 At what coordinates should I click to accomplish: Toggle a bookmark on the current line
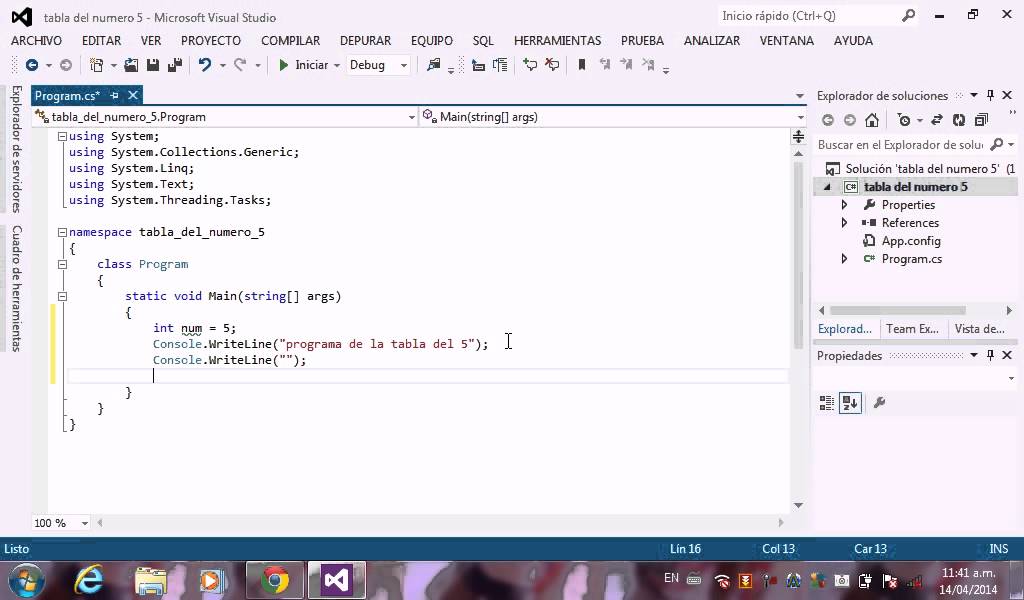pyautogui.click(x=582, y=65)
